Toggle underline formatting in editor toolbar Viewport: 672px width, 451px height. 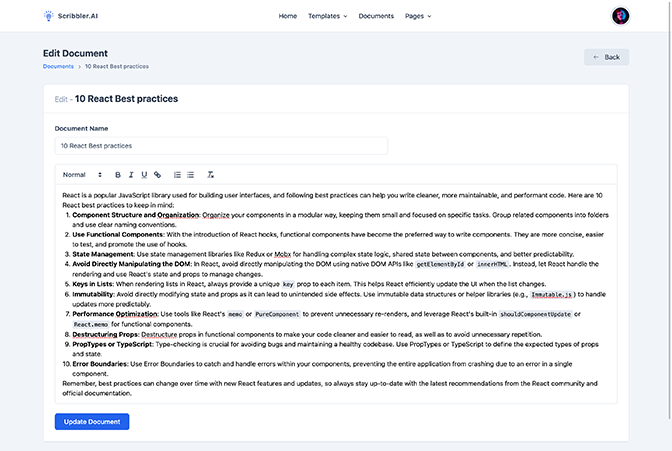(144, 175)
